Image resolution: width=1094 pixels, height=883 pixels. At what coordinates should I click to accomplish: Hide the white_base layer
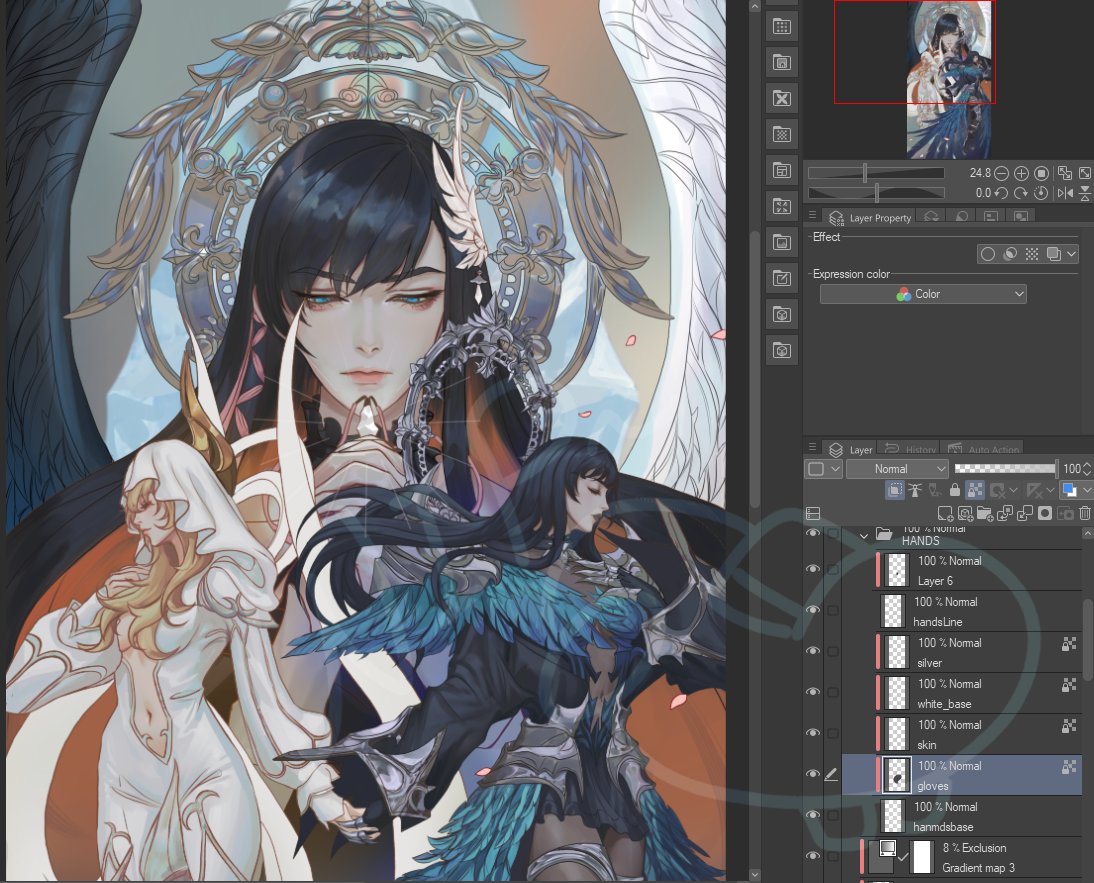click(813, 691)
